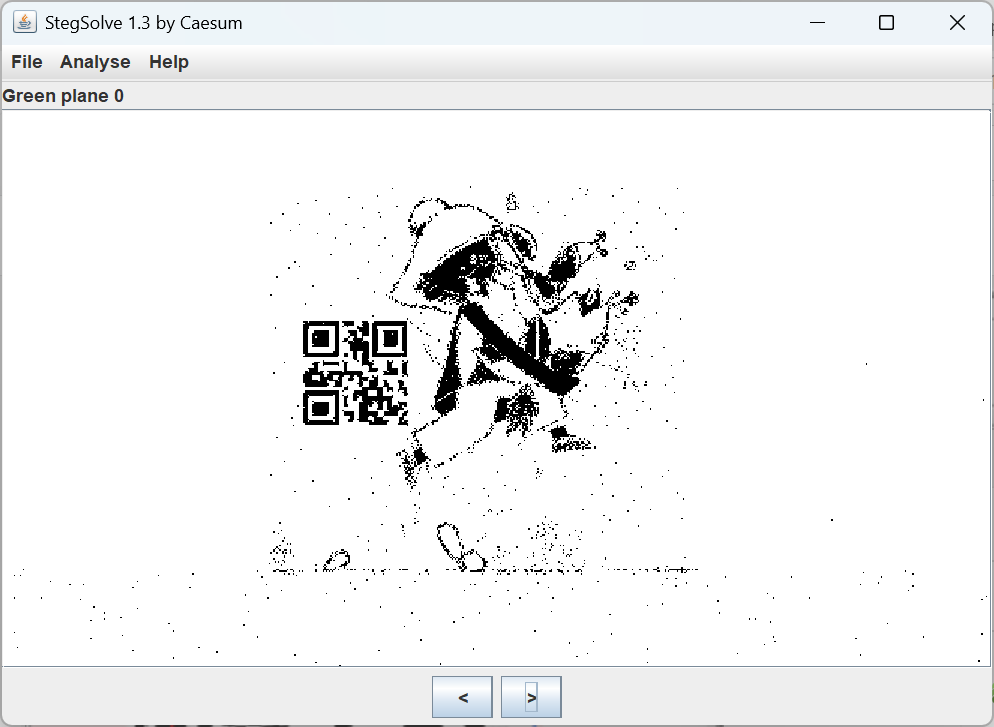
Task: Click the Java app icon in title bar
Action: click(24, 22)
